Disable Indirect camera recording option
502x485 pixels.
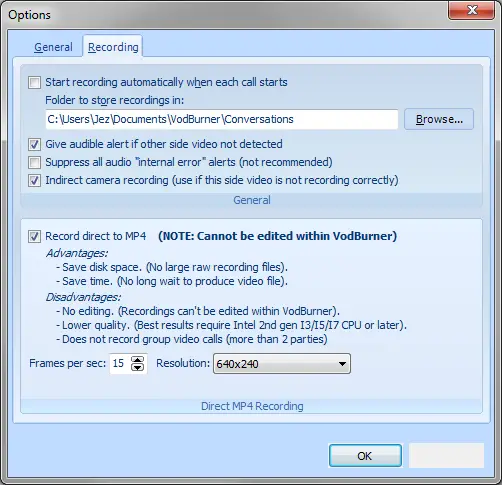[x=34, y=180]
